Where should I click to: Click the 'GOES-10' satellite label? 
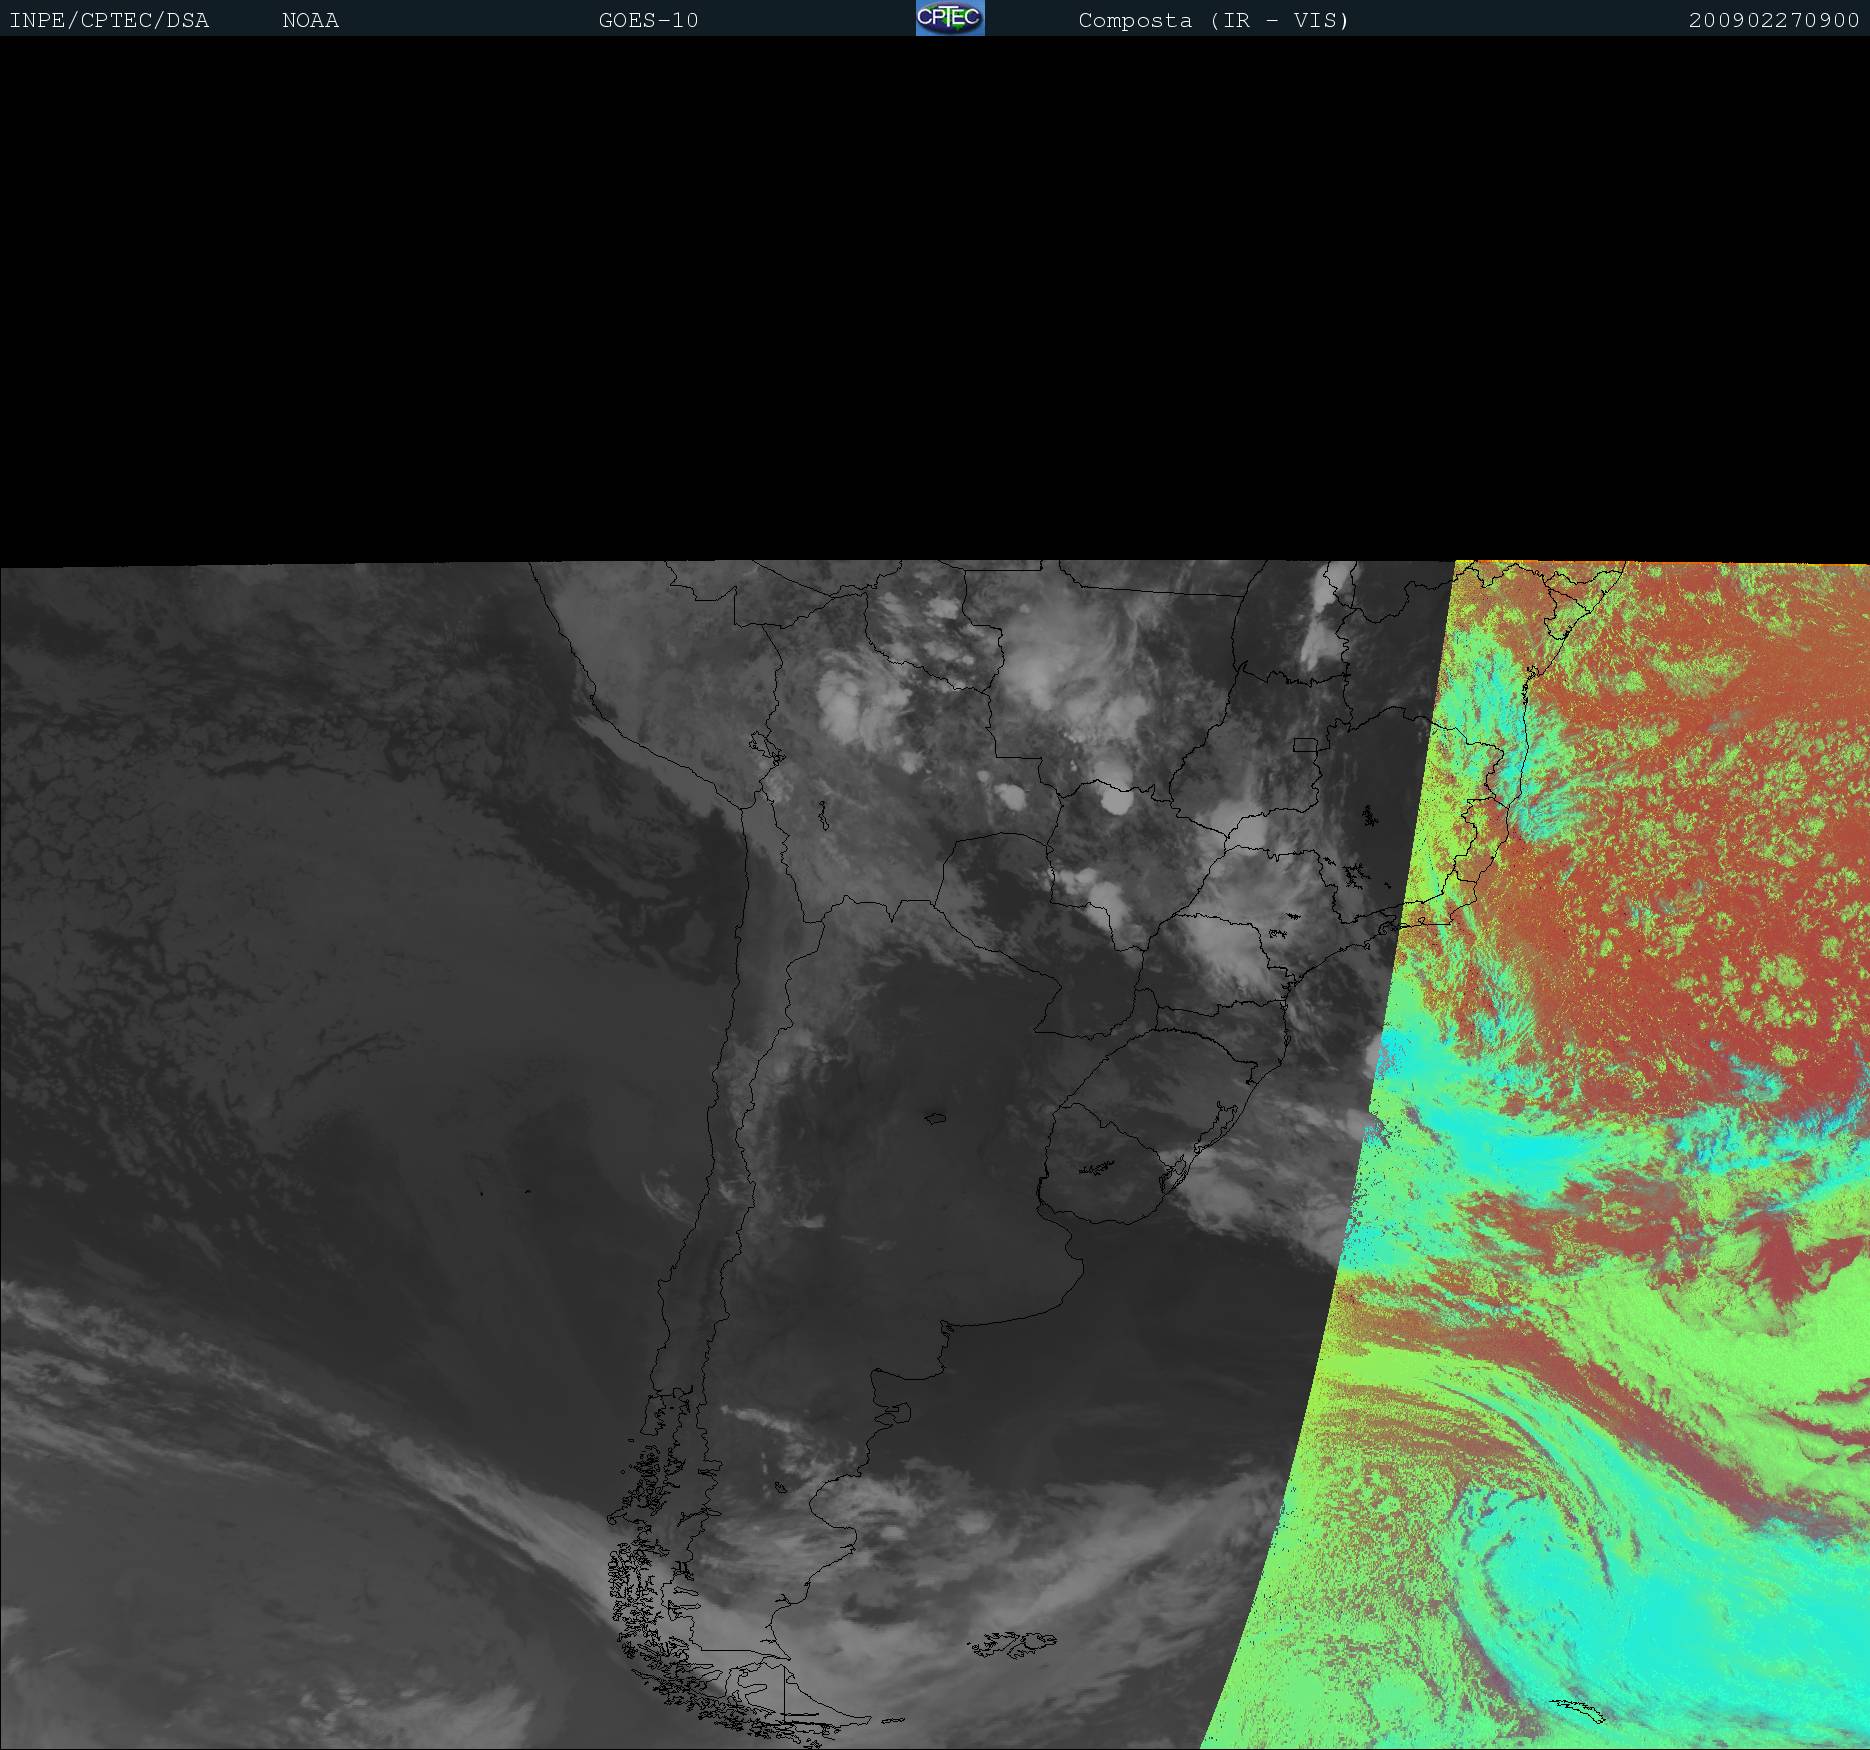(648, 21)
